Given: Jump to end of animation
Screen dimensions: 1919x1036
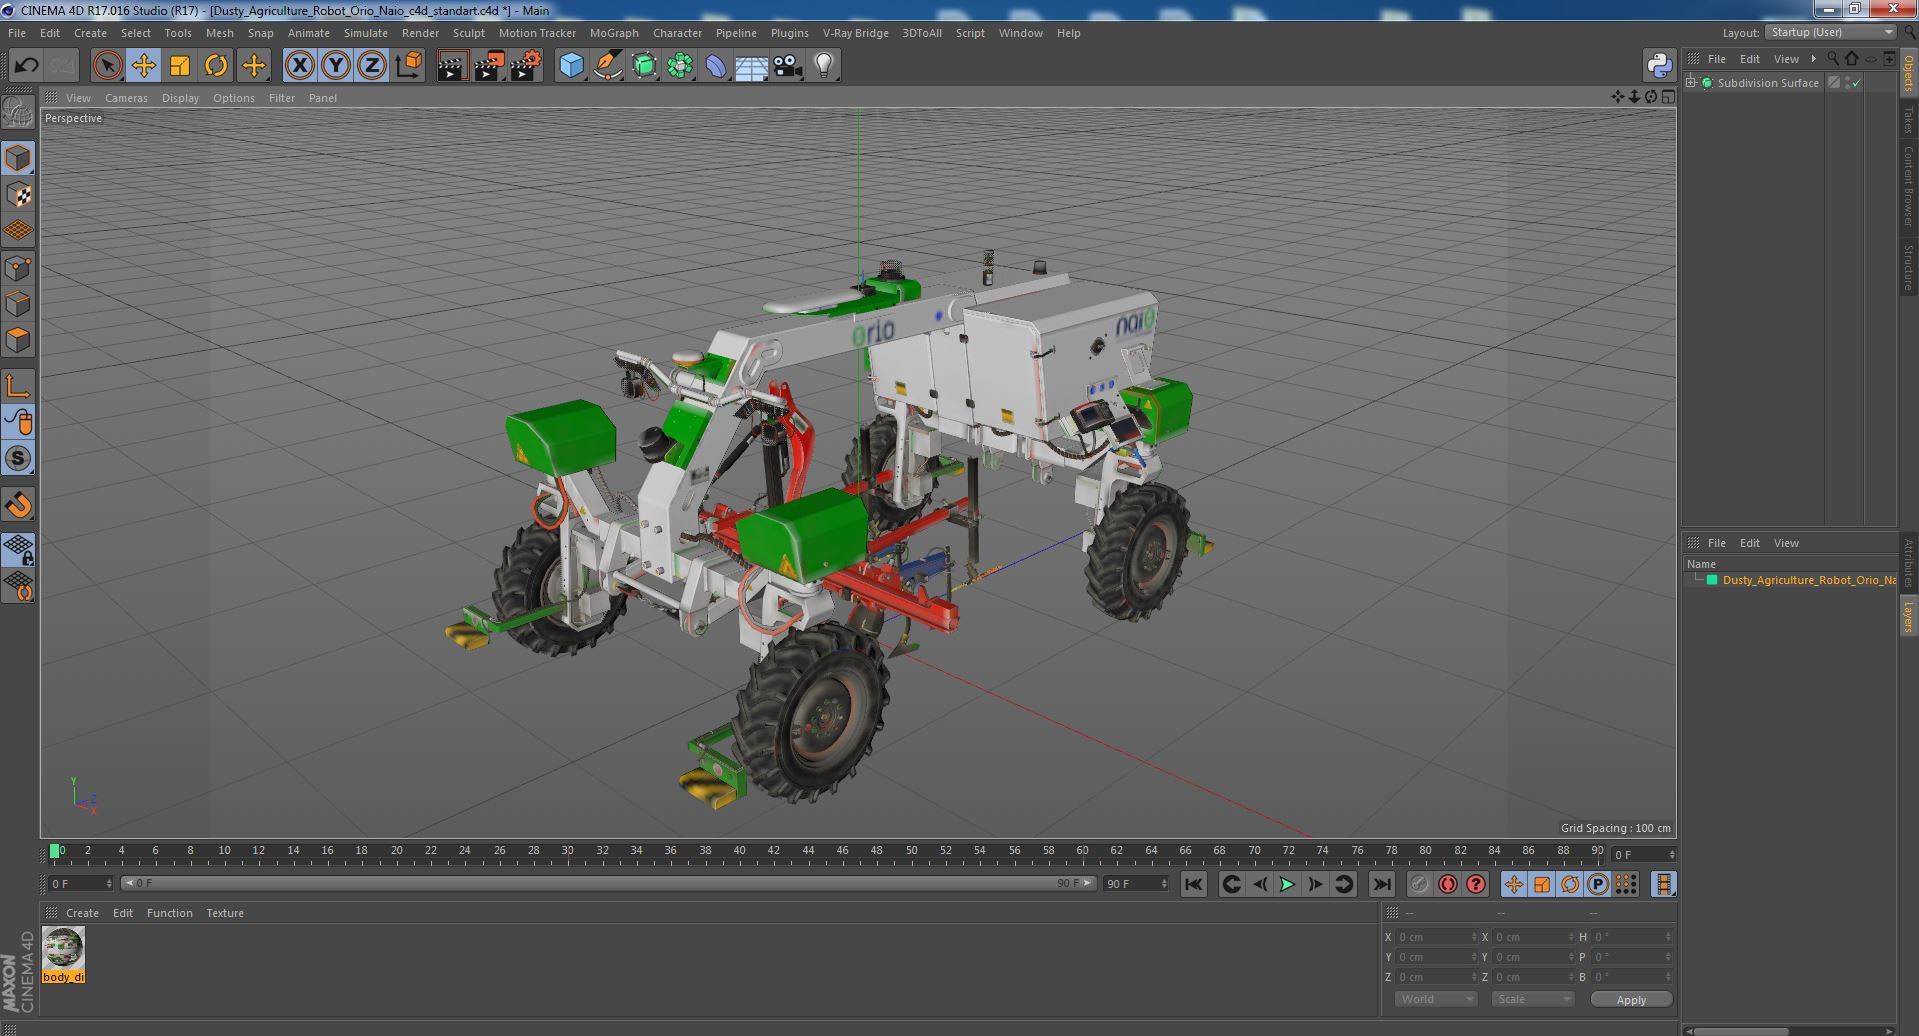Looking at the screenshot, I should point(1381,884).
